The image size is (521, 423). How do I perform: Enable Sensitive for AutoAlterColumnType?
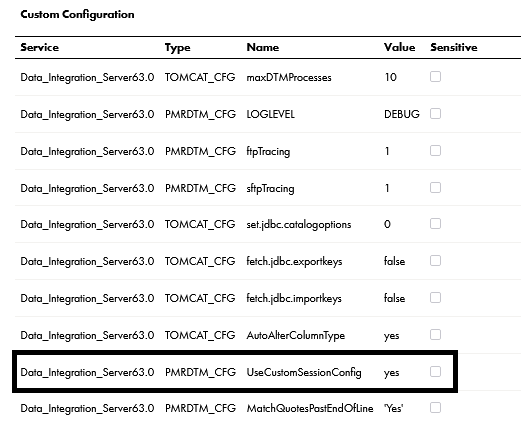435,335
